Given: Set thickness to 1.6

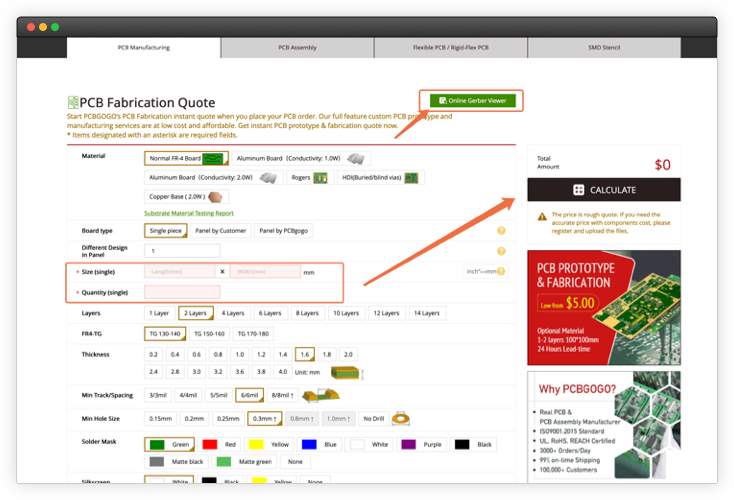Looking at the screenshot, I should (305, 354).
